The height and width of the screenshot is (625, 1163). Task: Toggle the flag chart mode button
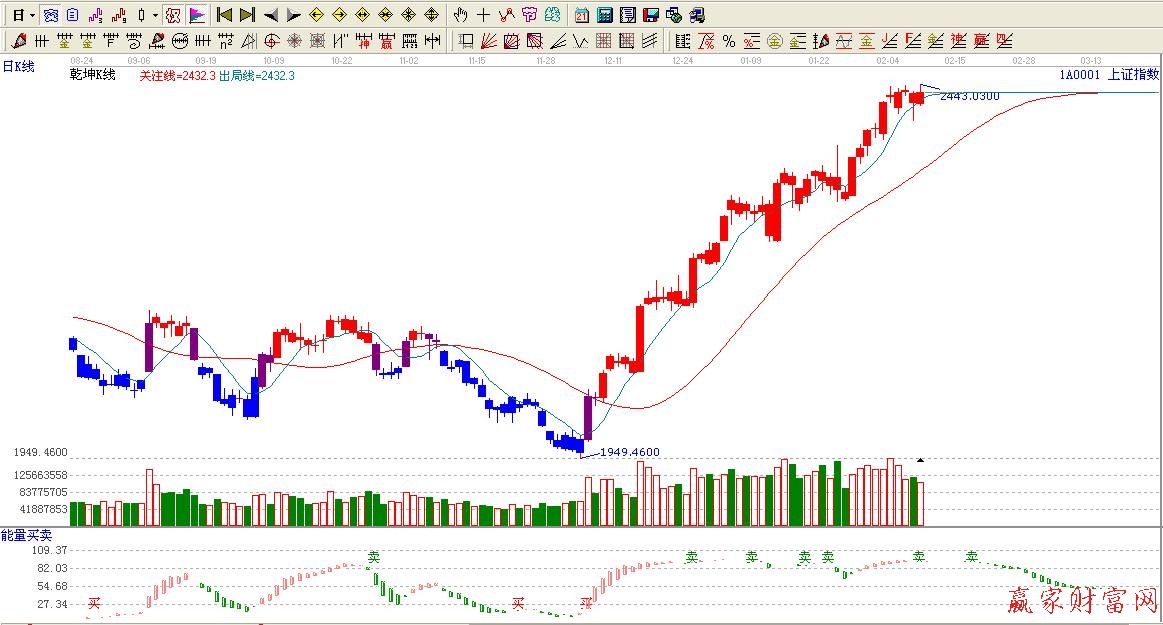click(197, 15)
